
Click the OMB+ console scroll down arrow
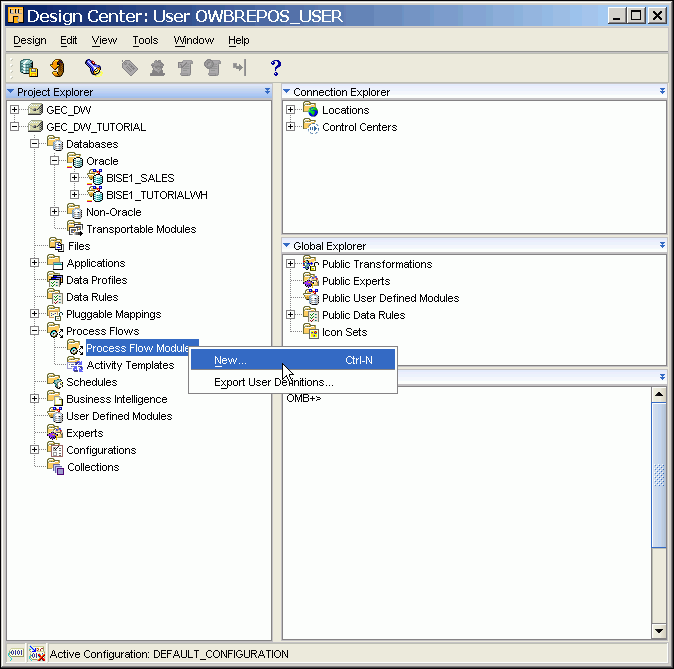659,631
